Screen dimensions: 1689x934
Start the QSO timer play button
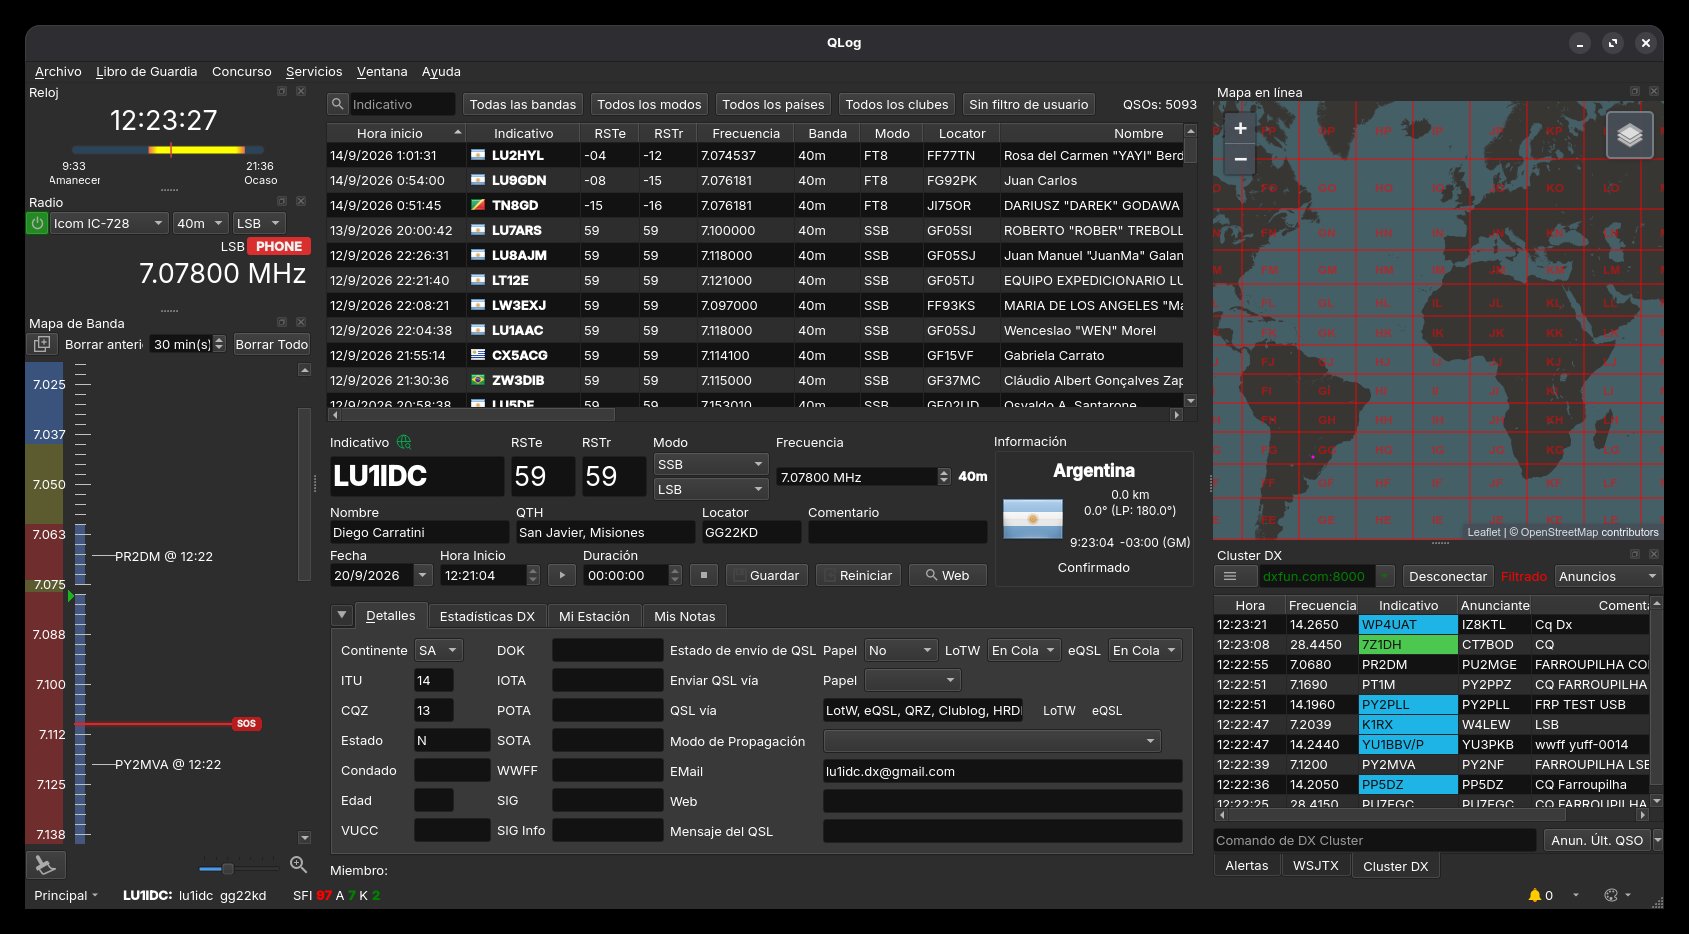[x=562, y=575]
